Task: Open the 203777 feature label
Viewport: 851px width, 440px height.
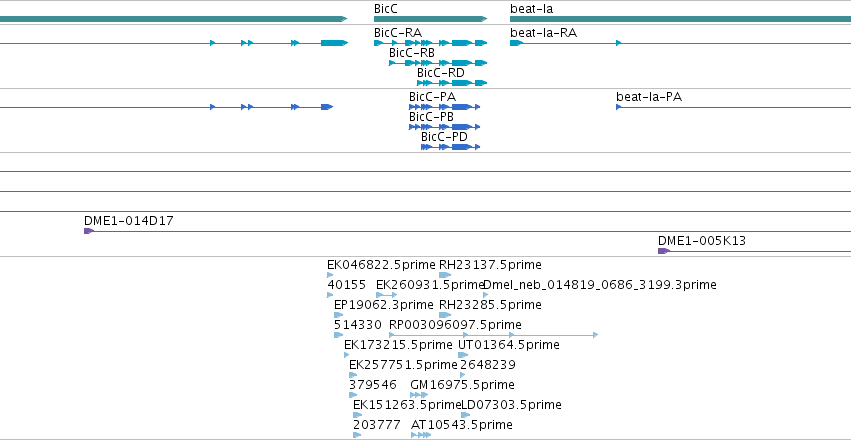Action: coord(377,425)
